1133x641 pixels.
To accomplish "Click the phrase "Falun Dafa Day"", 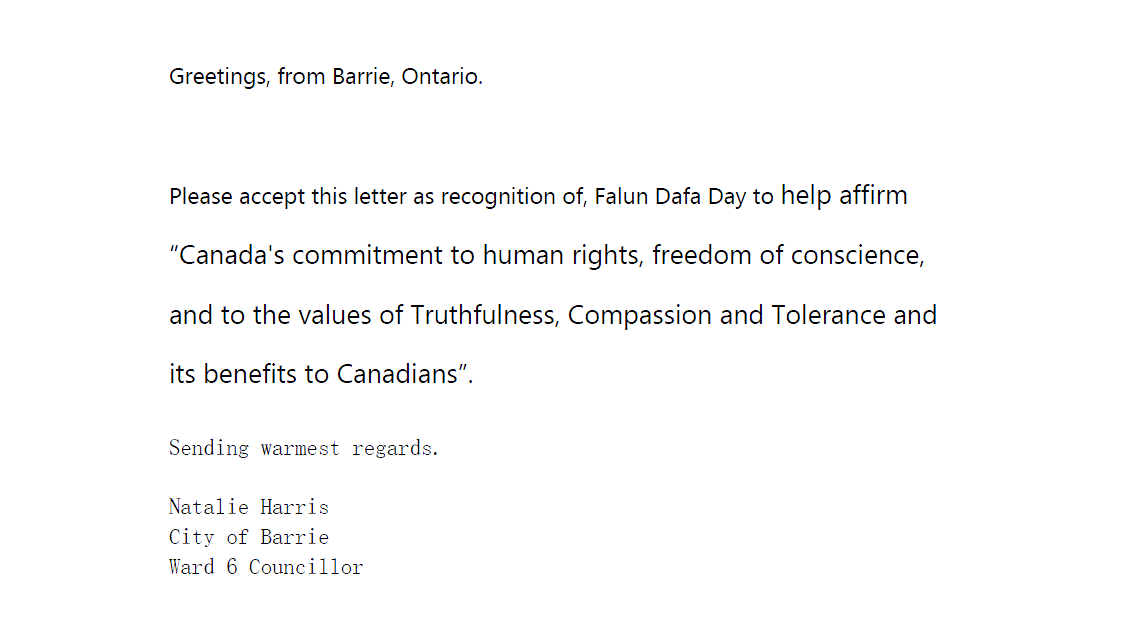I will coord(669,197).
